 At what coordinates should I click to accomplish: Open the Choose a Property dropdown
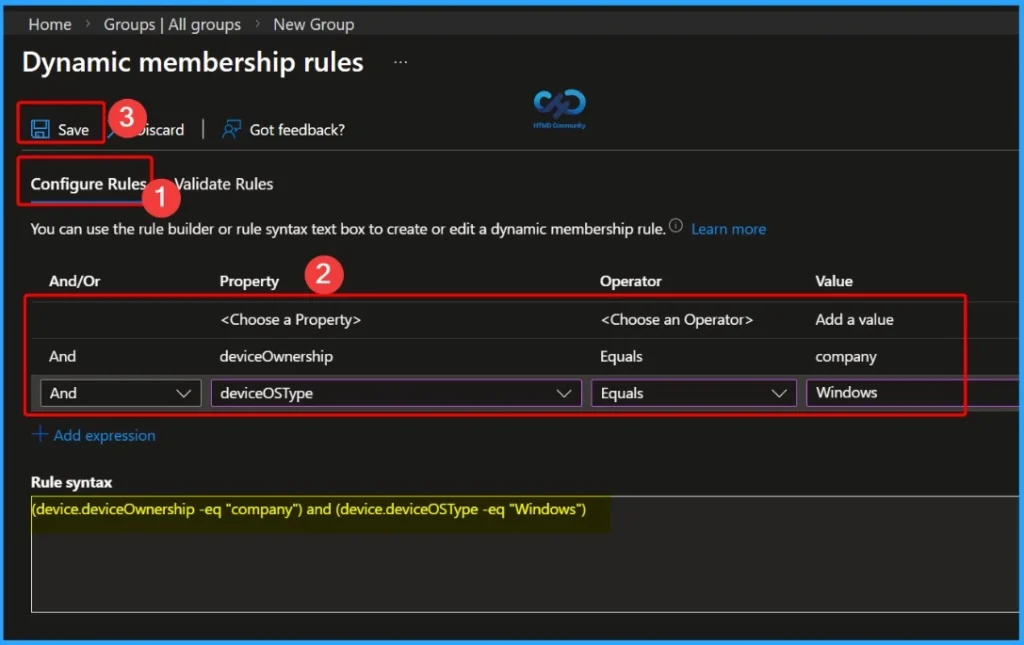click(x=290, y=319)
